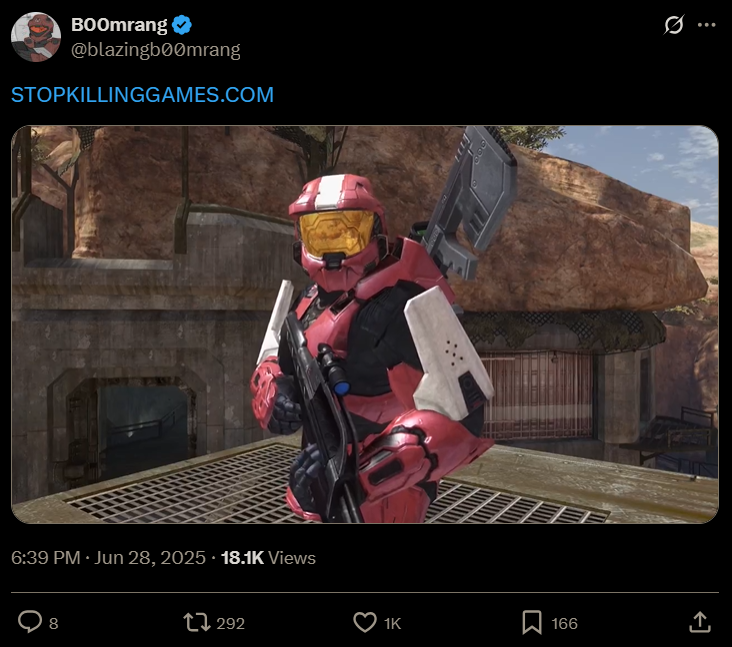Open the B00mrang display name

pos(119,25)
